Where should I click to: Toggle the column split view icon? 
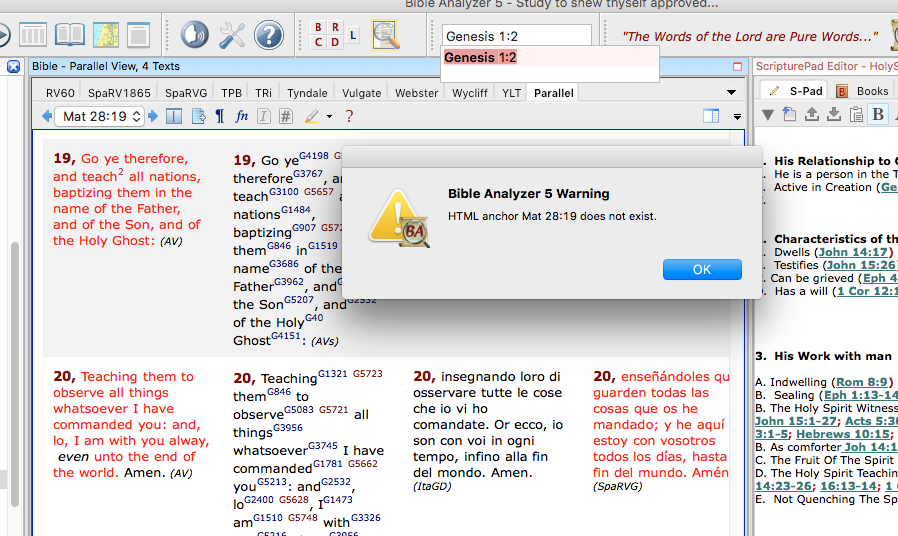coord(174,116)
